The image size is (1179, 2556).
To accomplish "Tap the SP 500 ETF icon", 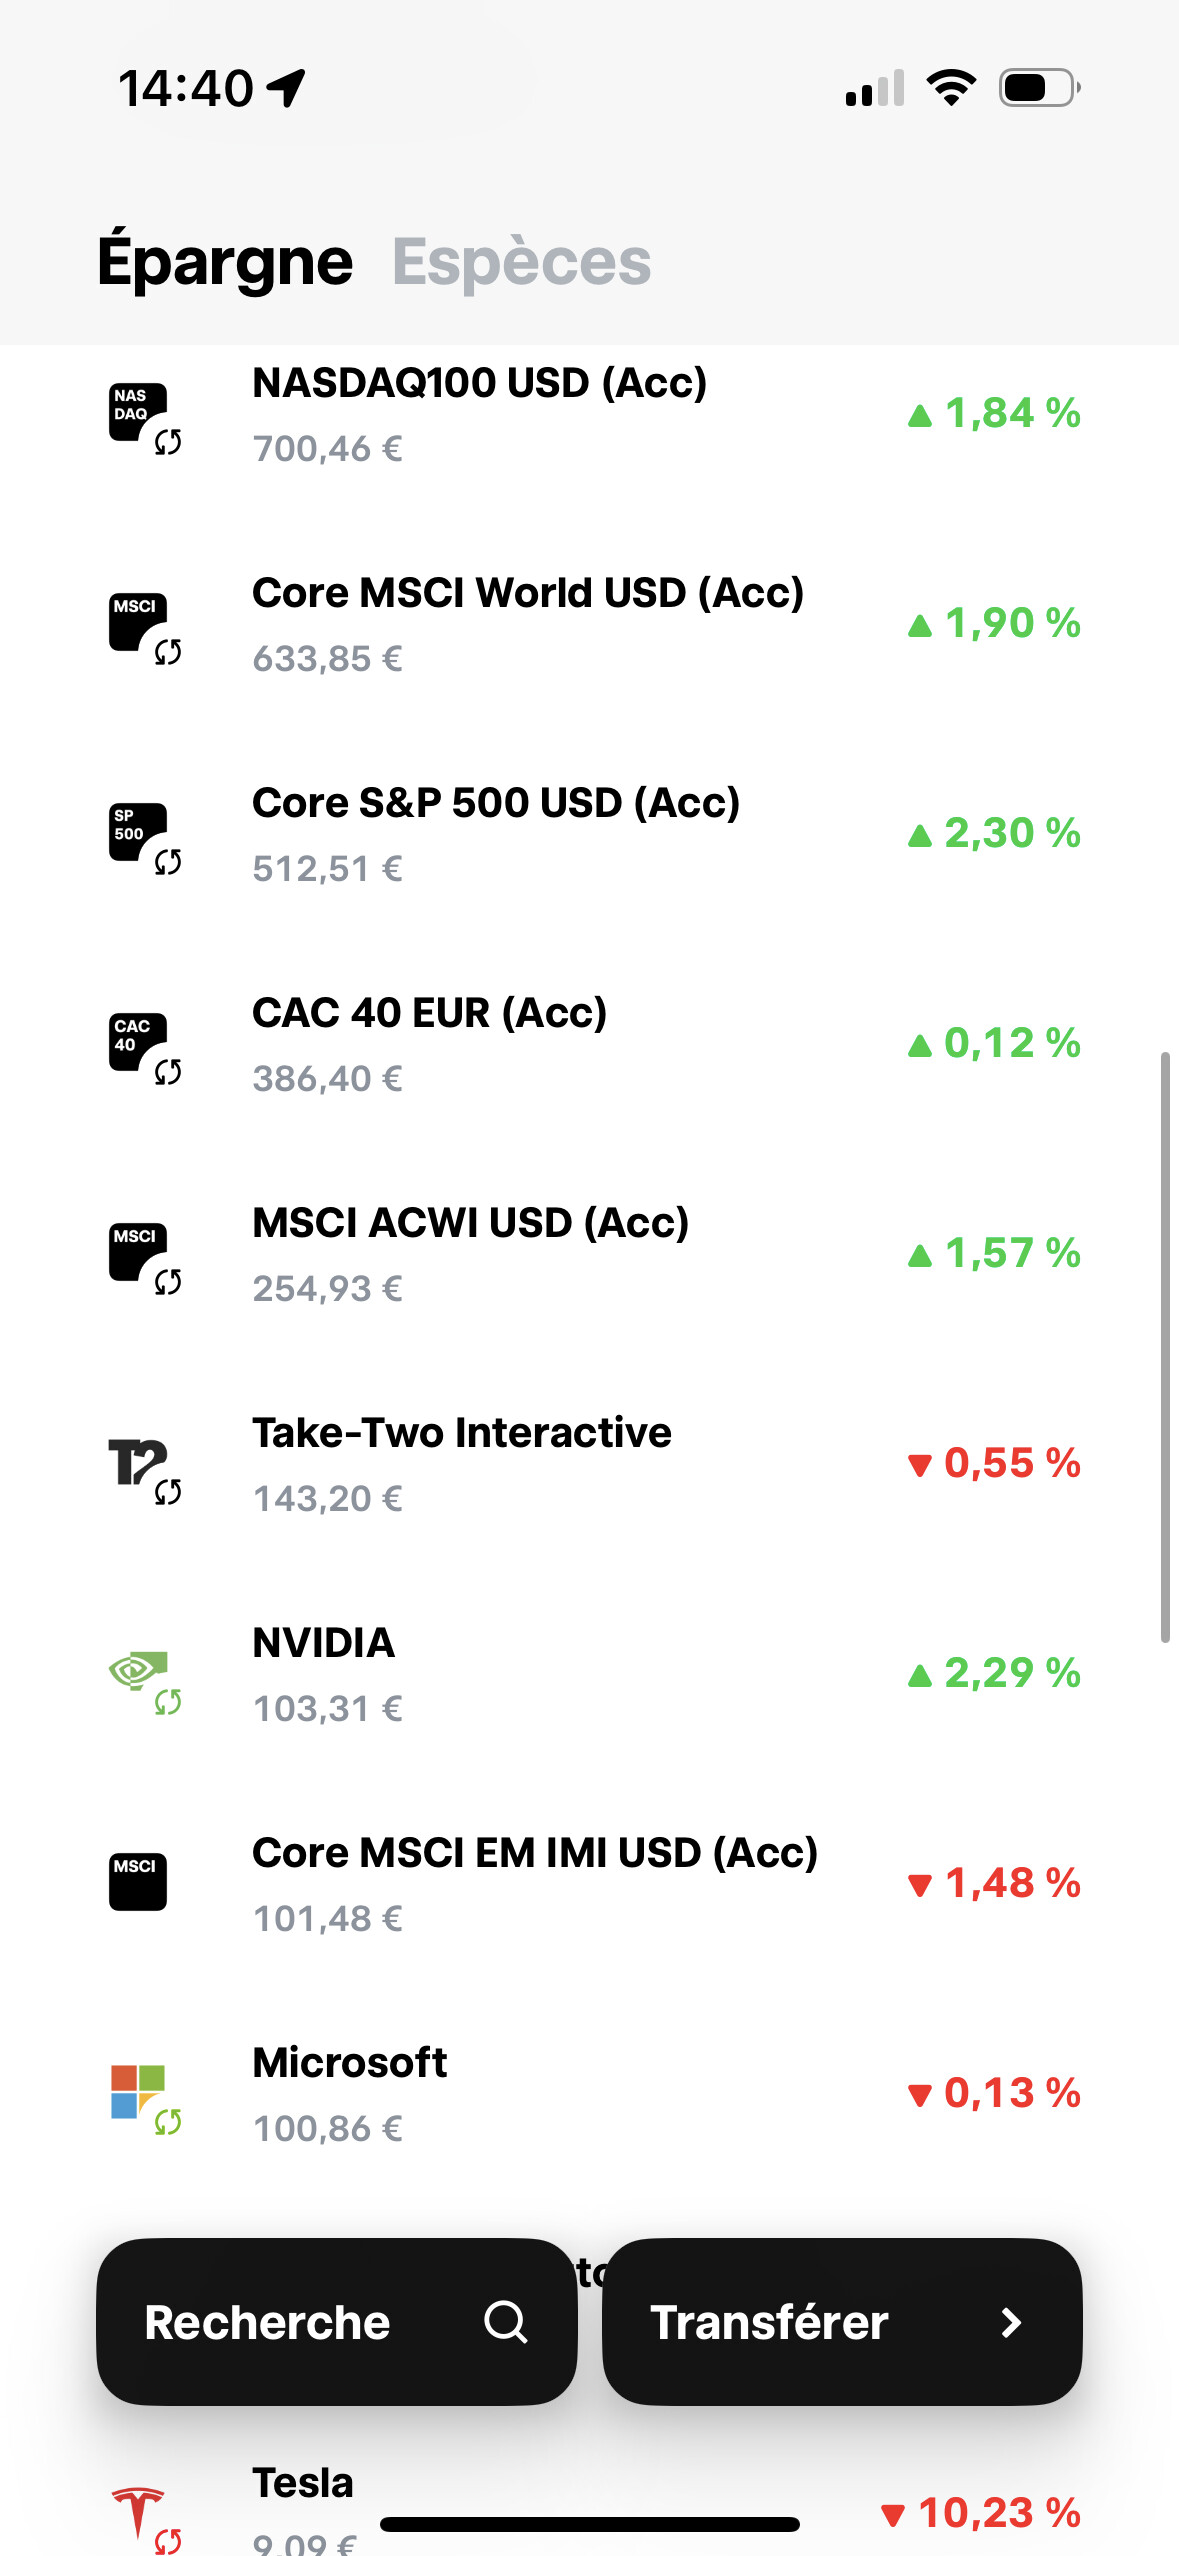I will coord(140,835).
